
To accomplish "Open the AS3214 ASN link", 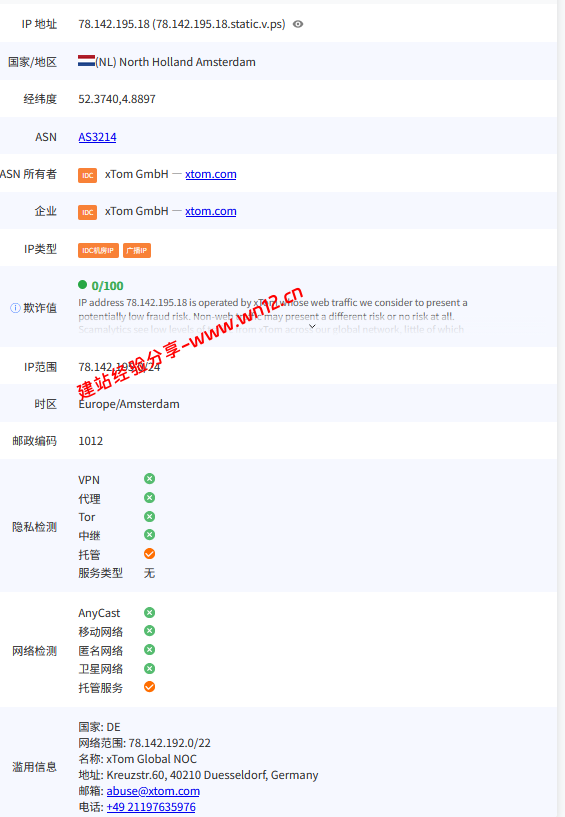I will [x=97, y=137].
